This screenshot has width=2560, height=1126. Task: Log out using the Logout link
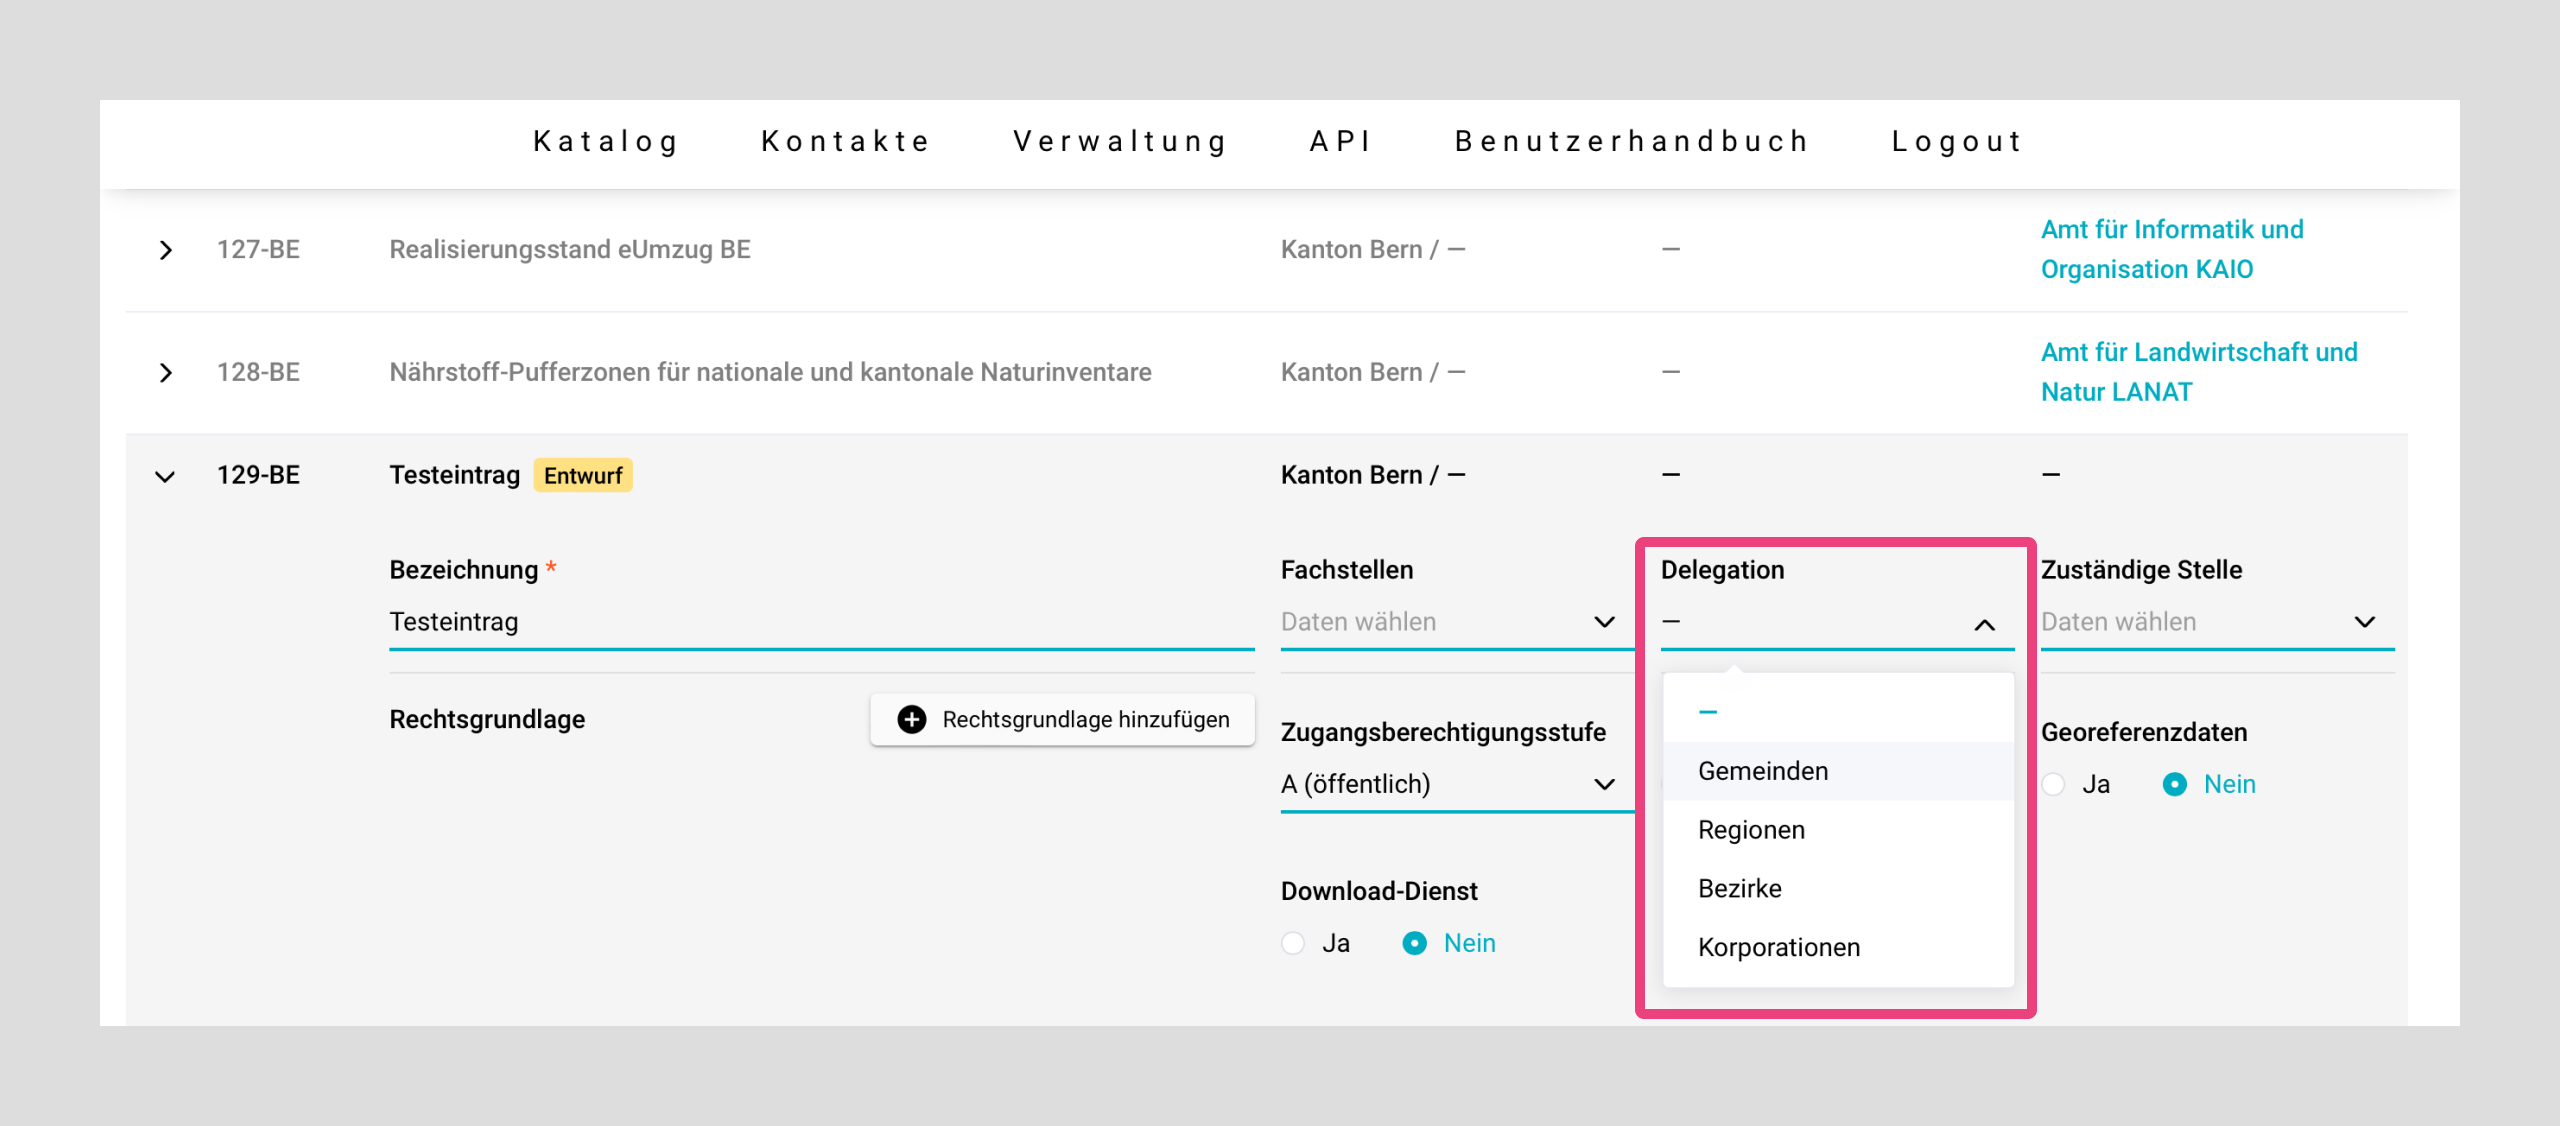[1957, 142]
